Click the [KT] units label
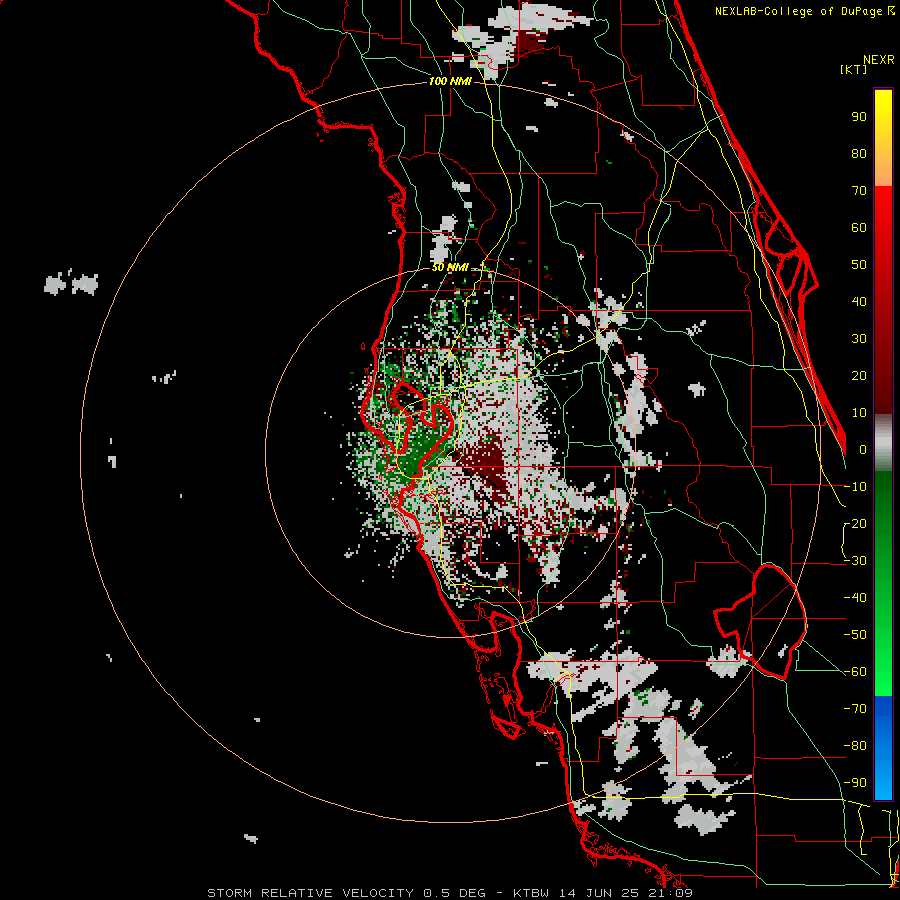This screenshot has height=900, width=900. [x=854, y=69]
